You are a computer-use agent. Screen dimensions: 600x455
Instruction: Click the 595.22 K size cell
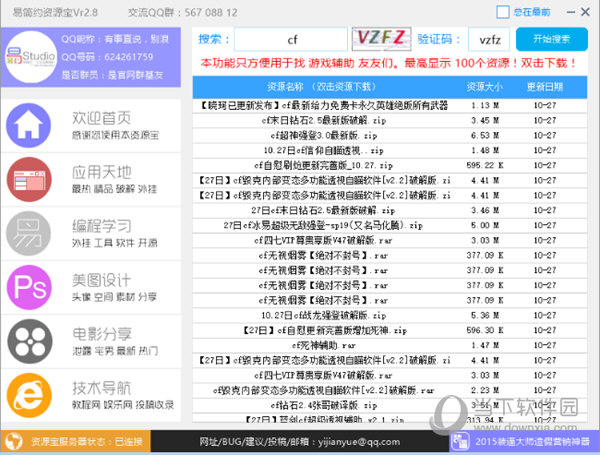pos(485,165)
